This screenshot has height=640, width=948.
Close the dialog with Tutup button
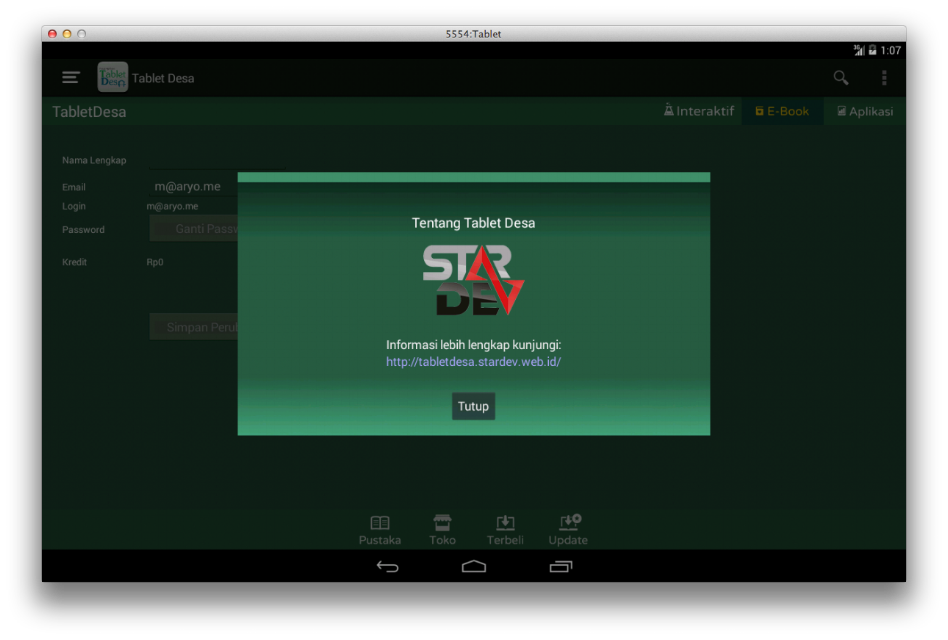click(473, 406)
